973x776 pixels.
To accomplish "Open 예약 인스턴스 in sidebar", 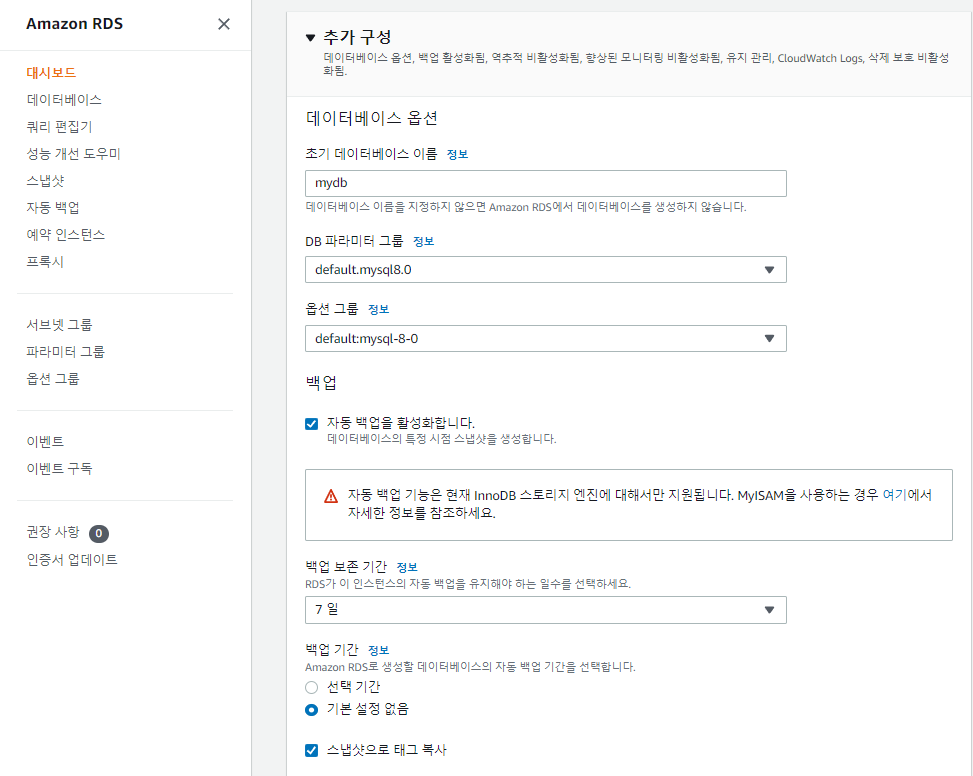I will pyautogui.click(x=66, y=235).
